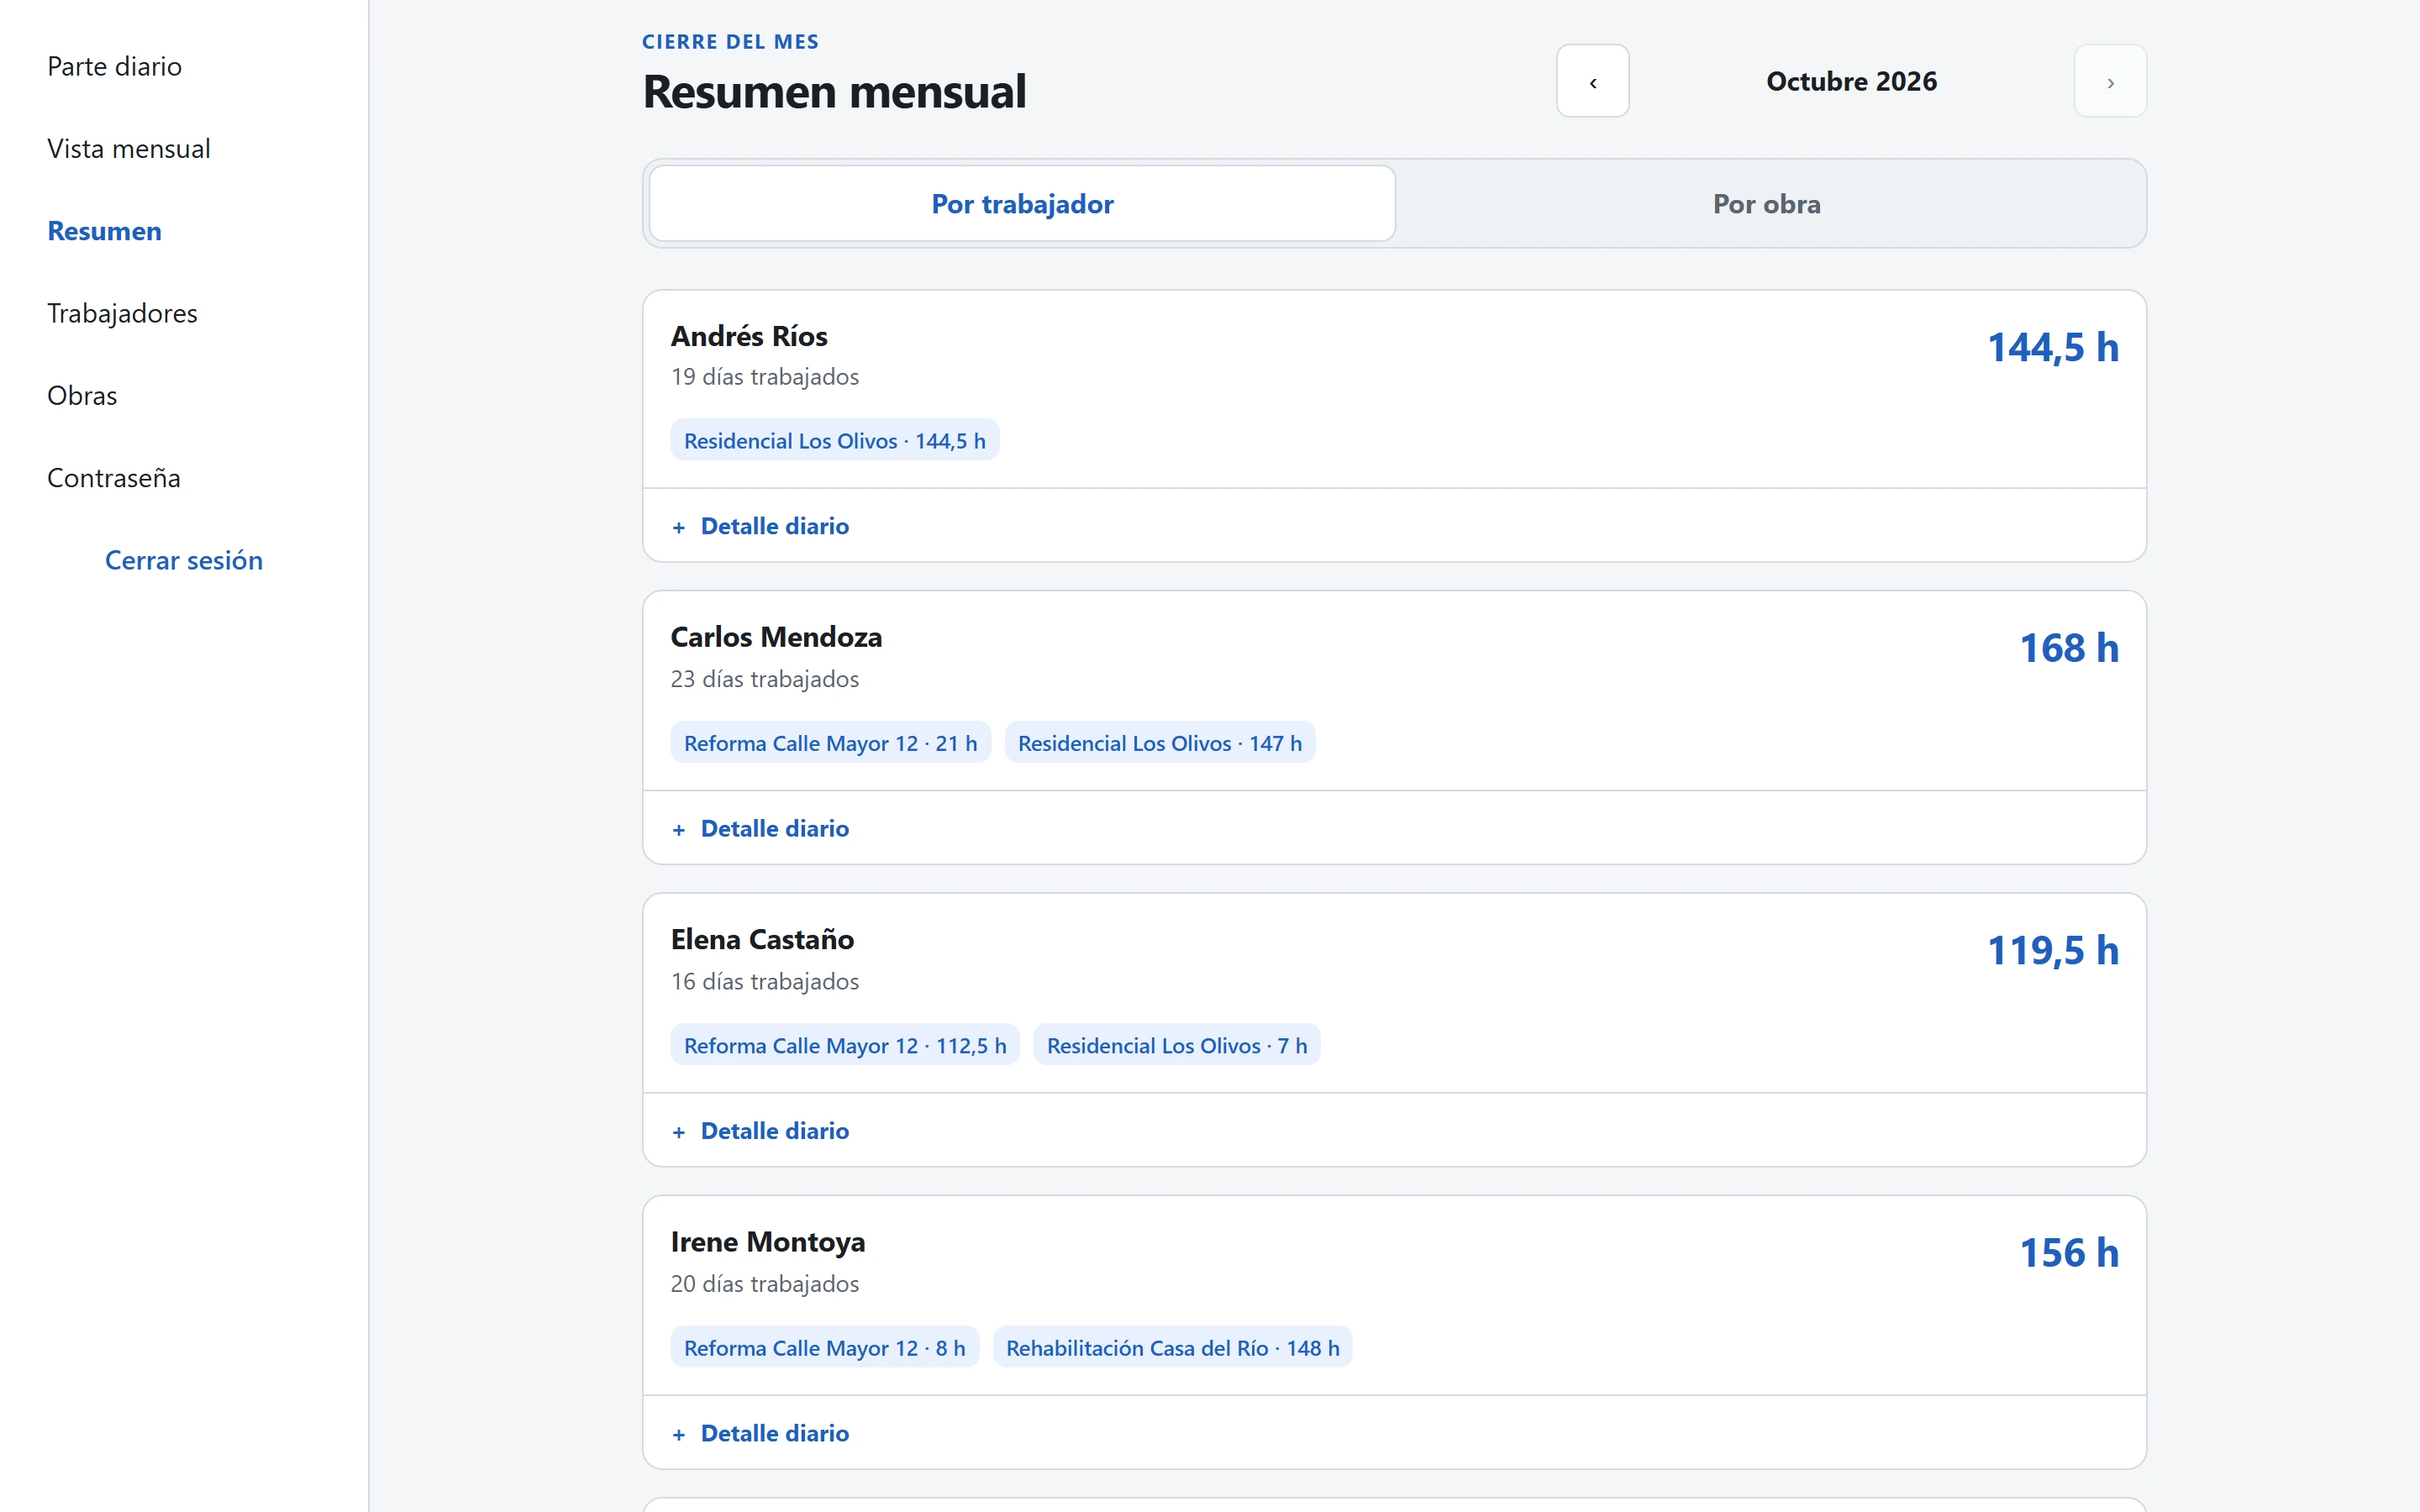Open Vista mensual in the sidebar

tap(129, 148)
